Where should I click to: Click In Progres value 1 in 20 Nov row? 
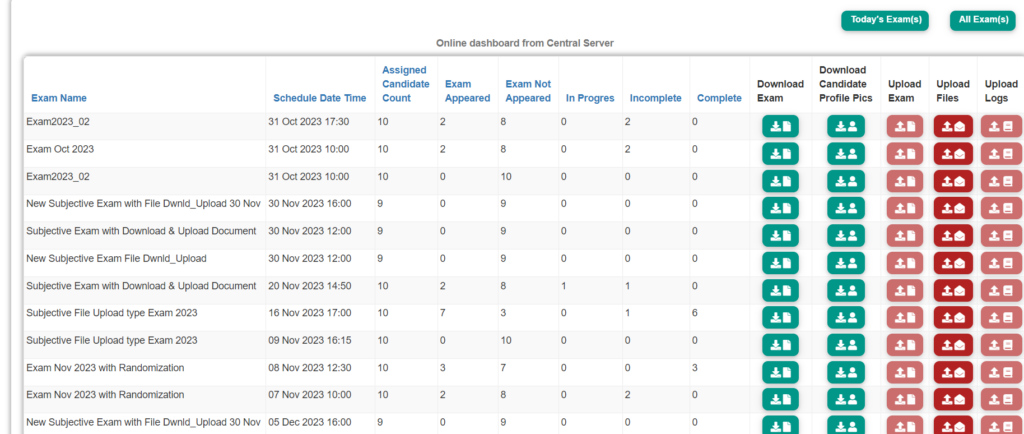click(564, 286)
